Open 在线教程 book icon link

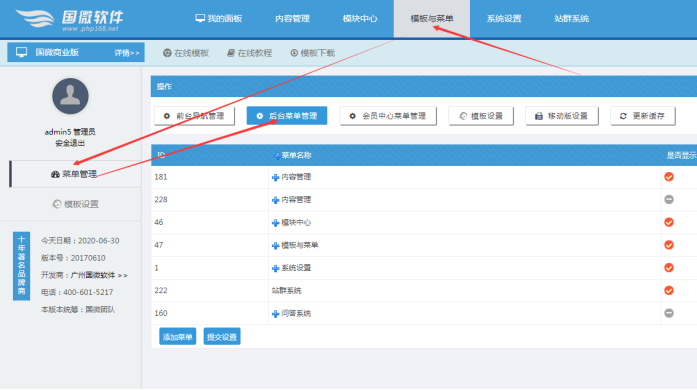[249, 53]
